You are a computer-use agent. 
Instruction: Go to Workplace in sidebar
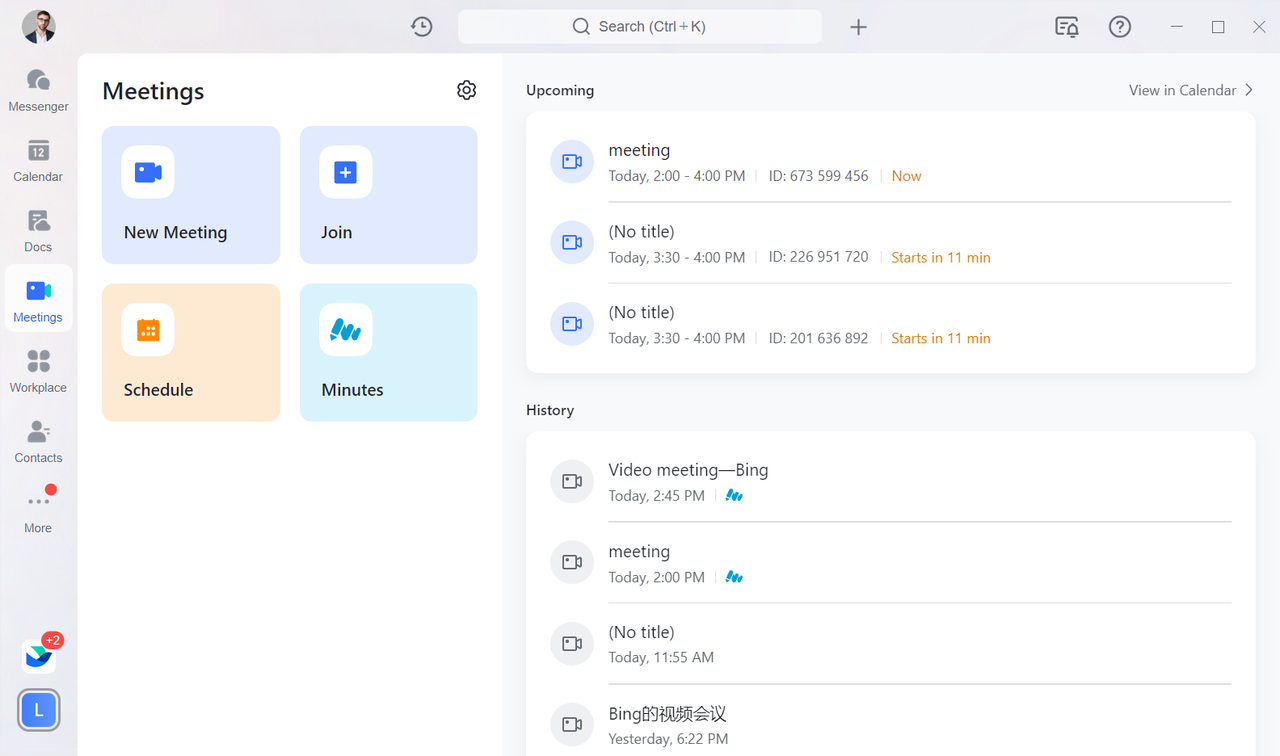click(x=38, y=371)
